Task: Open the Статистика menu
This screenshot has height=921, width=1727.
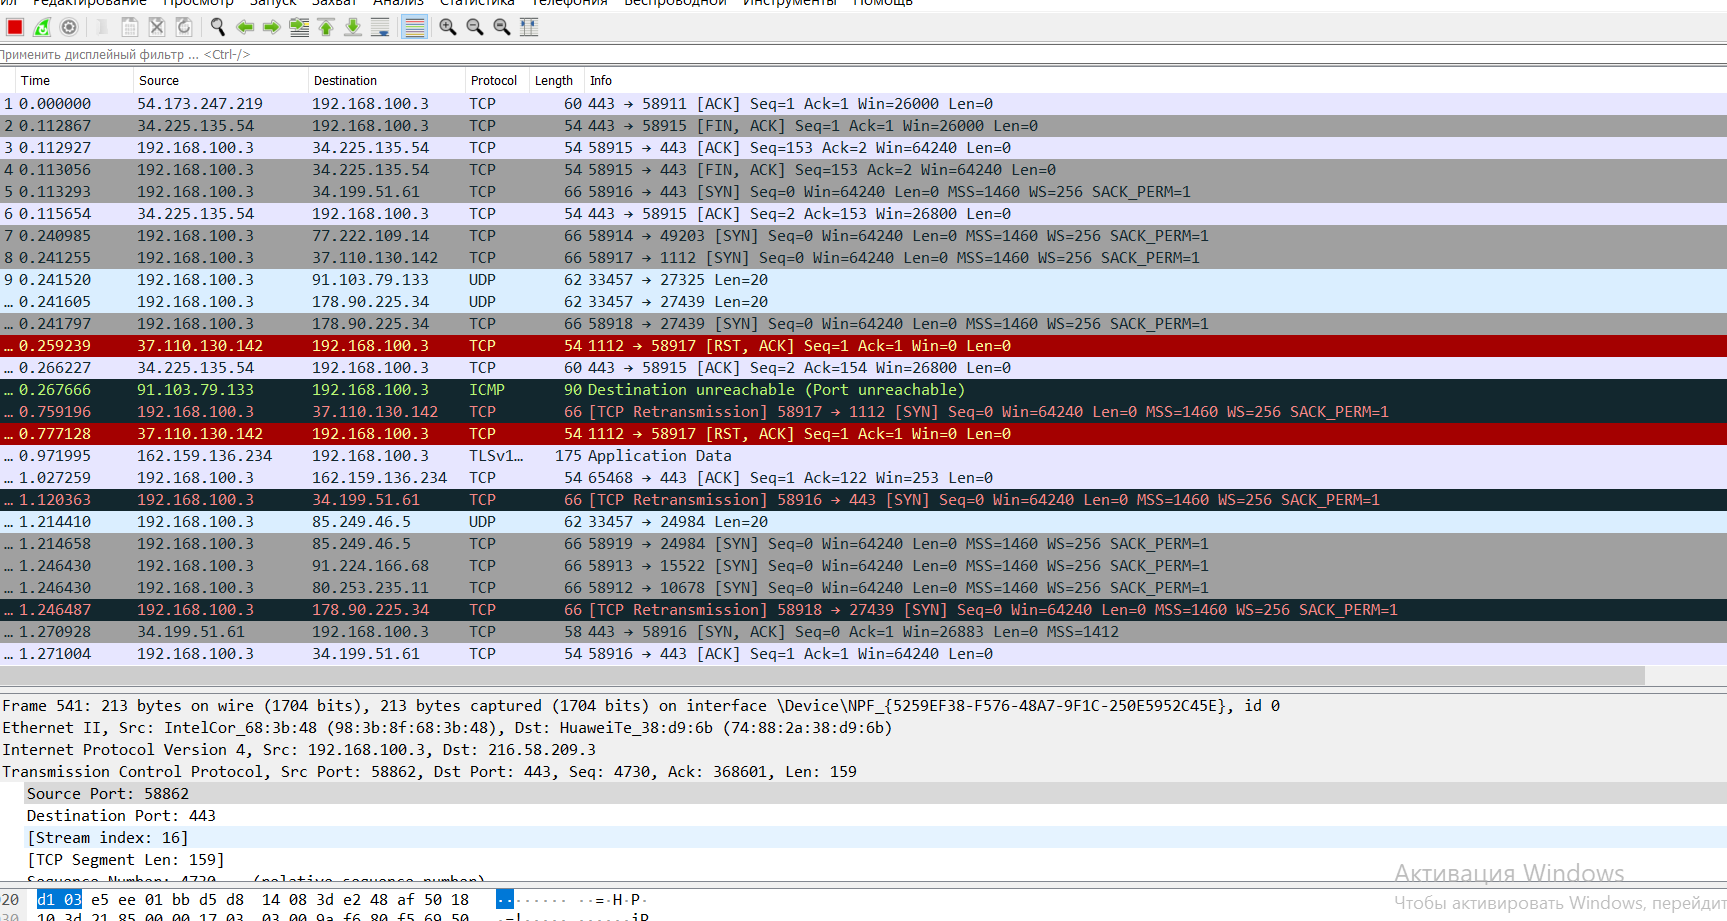Action: tap(477, 3)
